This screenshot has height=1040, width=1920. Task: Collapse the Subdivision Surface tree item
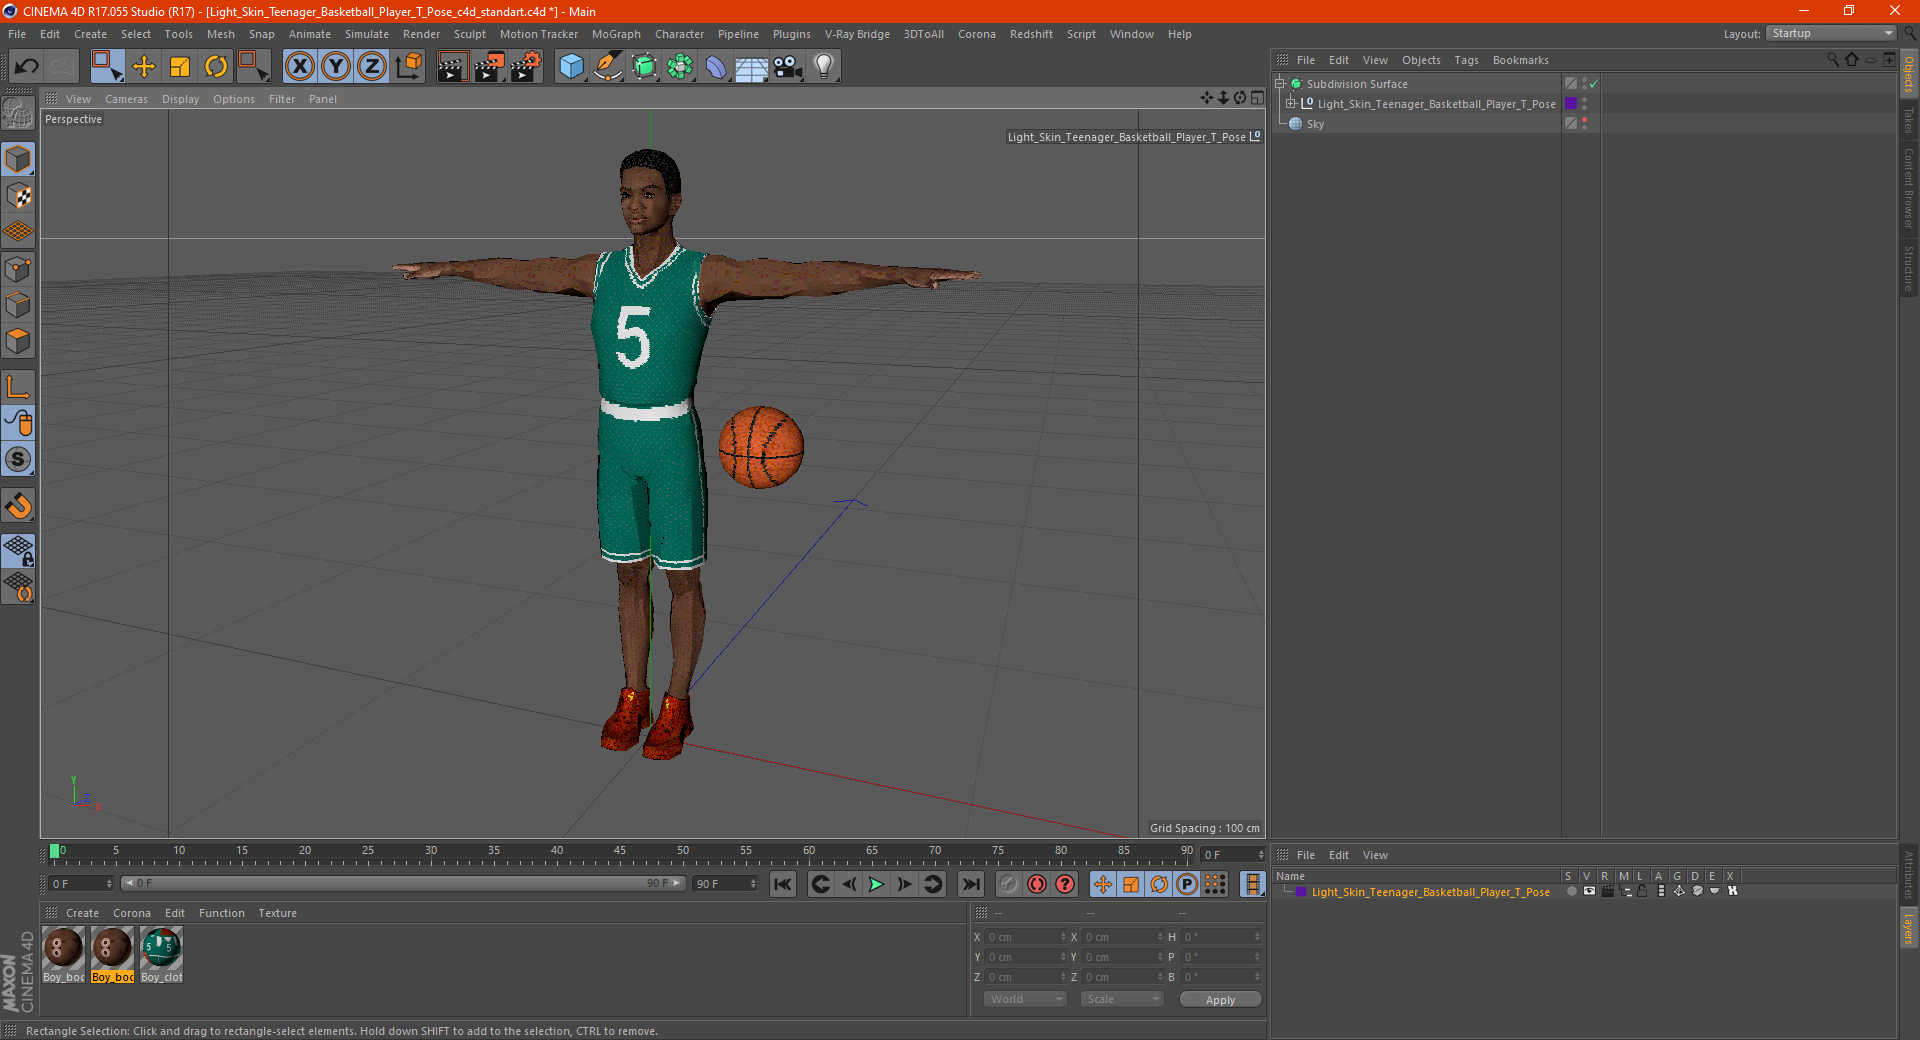pos(1279,84)
